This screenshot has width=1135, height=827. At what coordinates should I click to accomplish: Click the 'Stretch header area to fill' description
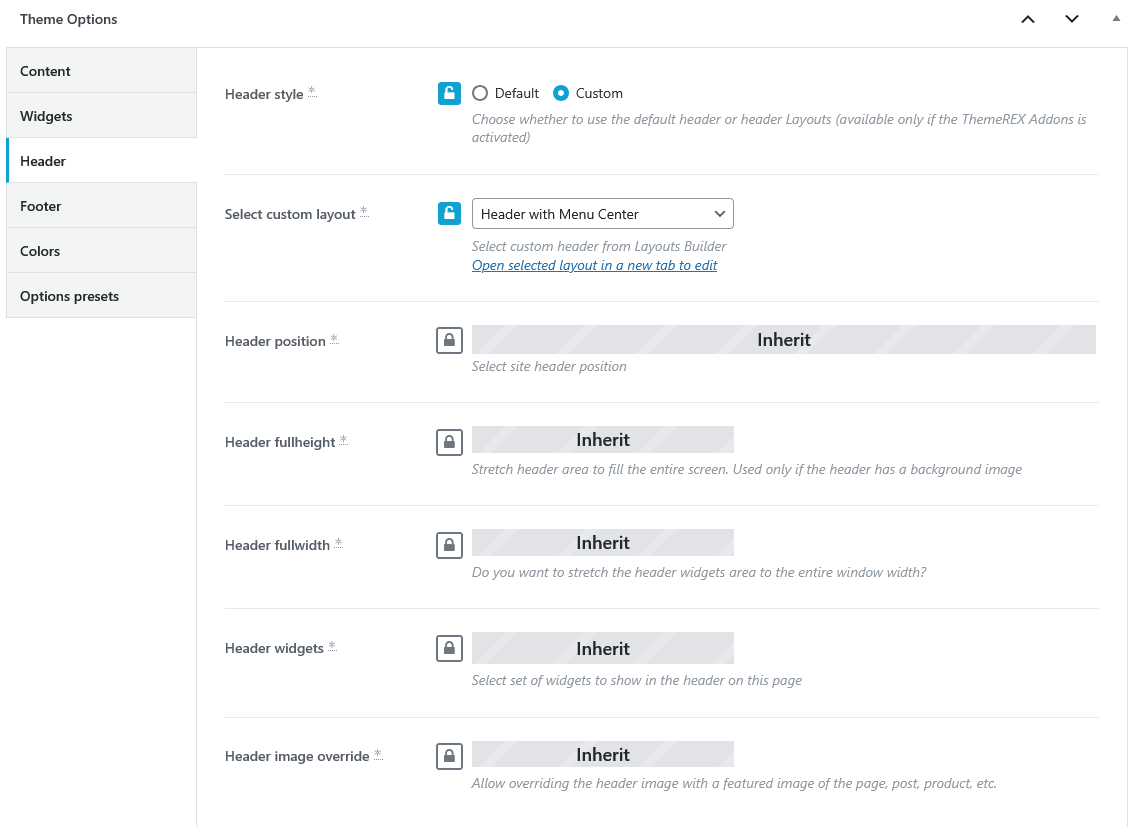(x=747, y=469)
